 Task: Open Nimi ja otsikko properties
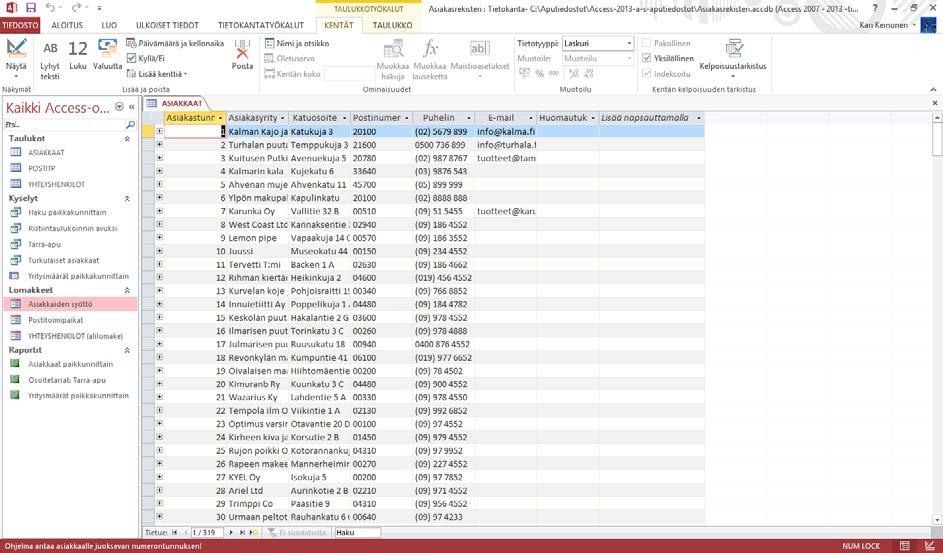pyautogui.click(x=298, y=43)
